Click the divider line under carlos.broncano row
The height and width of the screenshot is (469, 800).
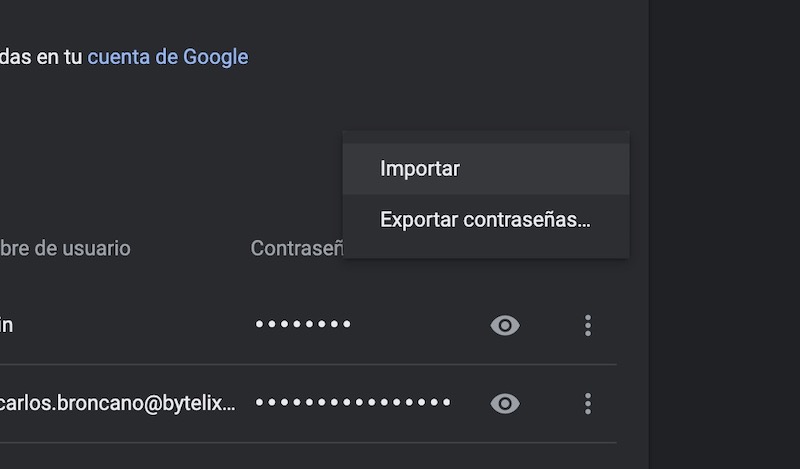coord(300,443)
